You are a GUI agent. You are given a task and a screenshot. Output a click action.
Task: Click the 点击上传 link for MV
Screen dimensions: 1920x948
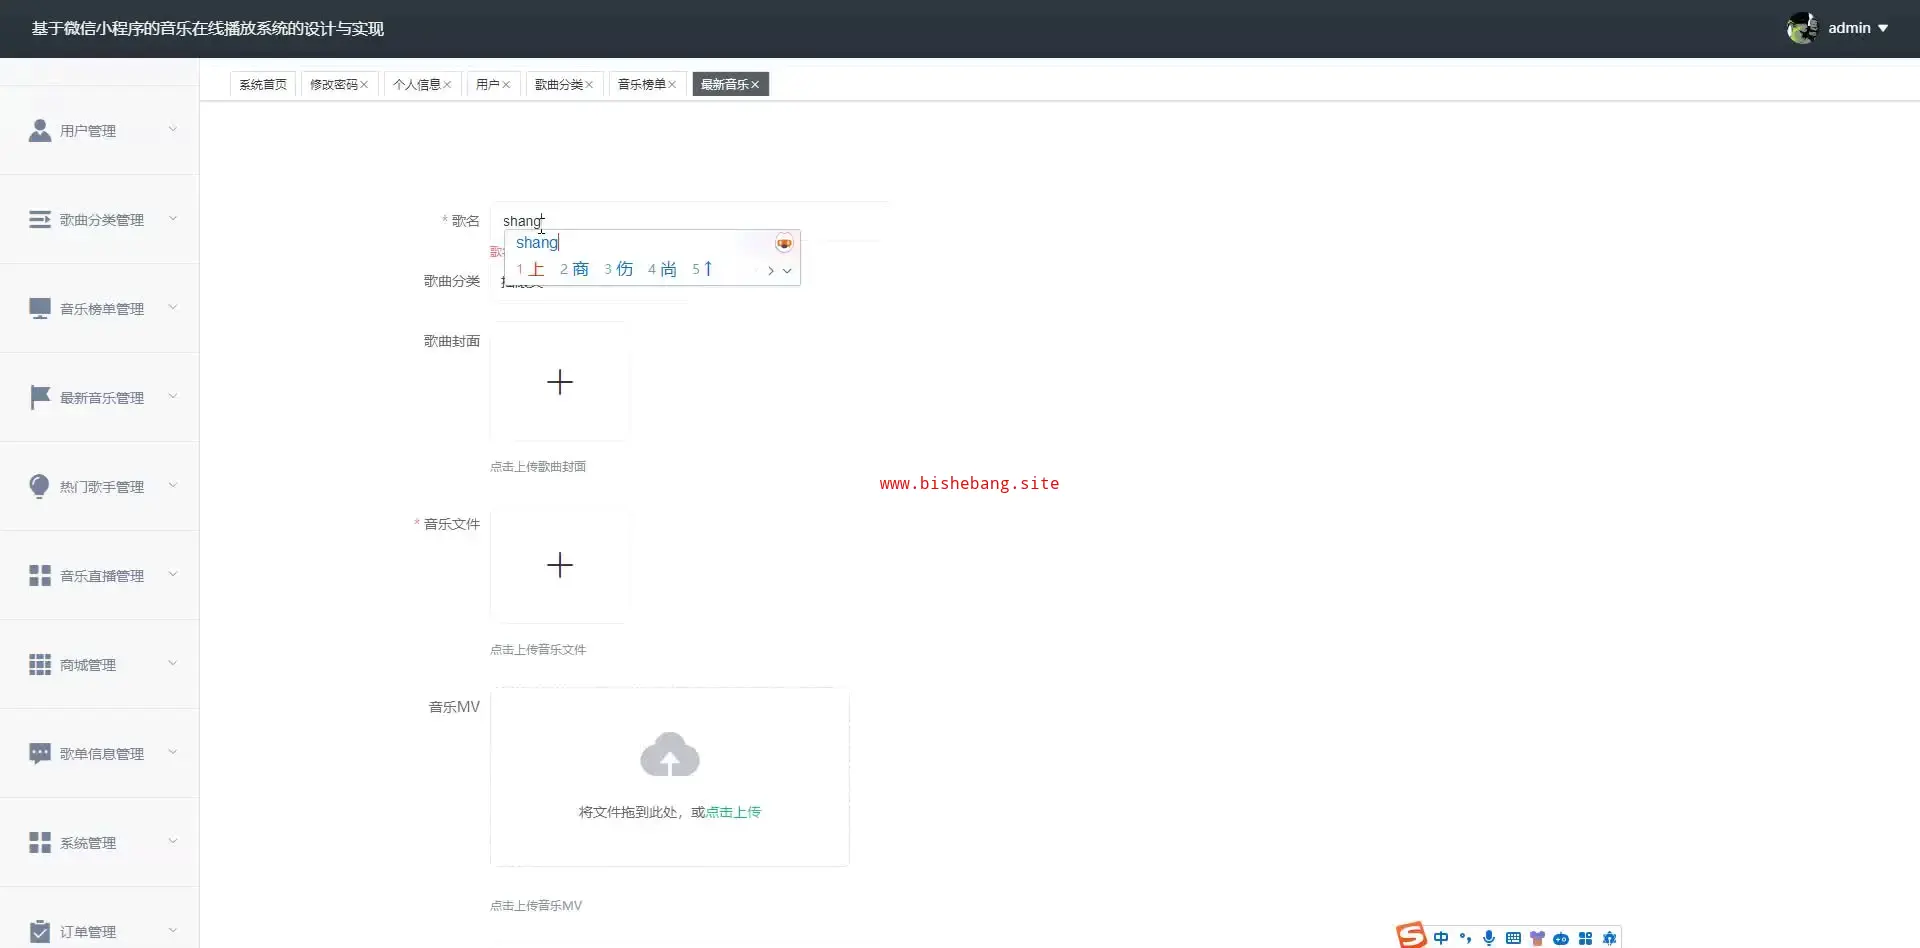pos(733,812)
